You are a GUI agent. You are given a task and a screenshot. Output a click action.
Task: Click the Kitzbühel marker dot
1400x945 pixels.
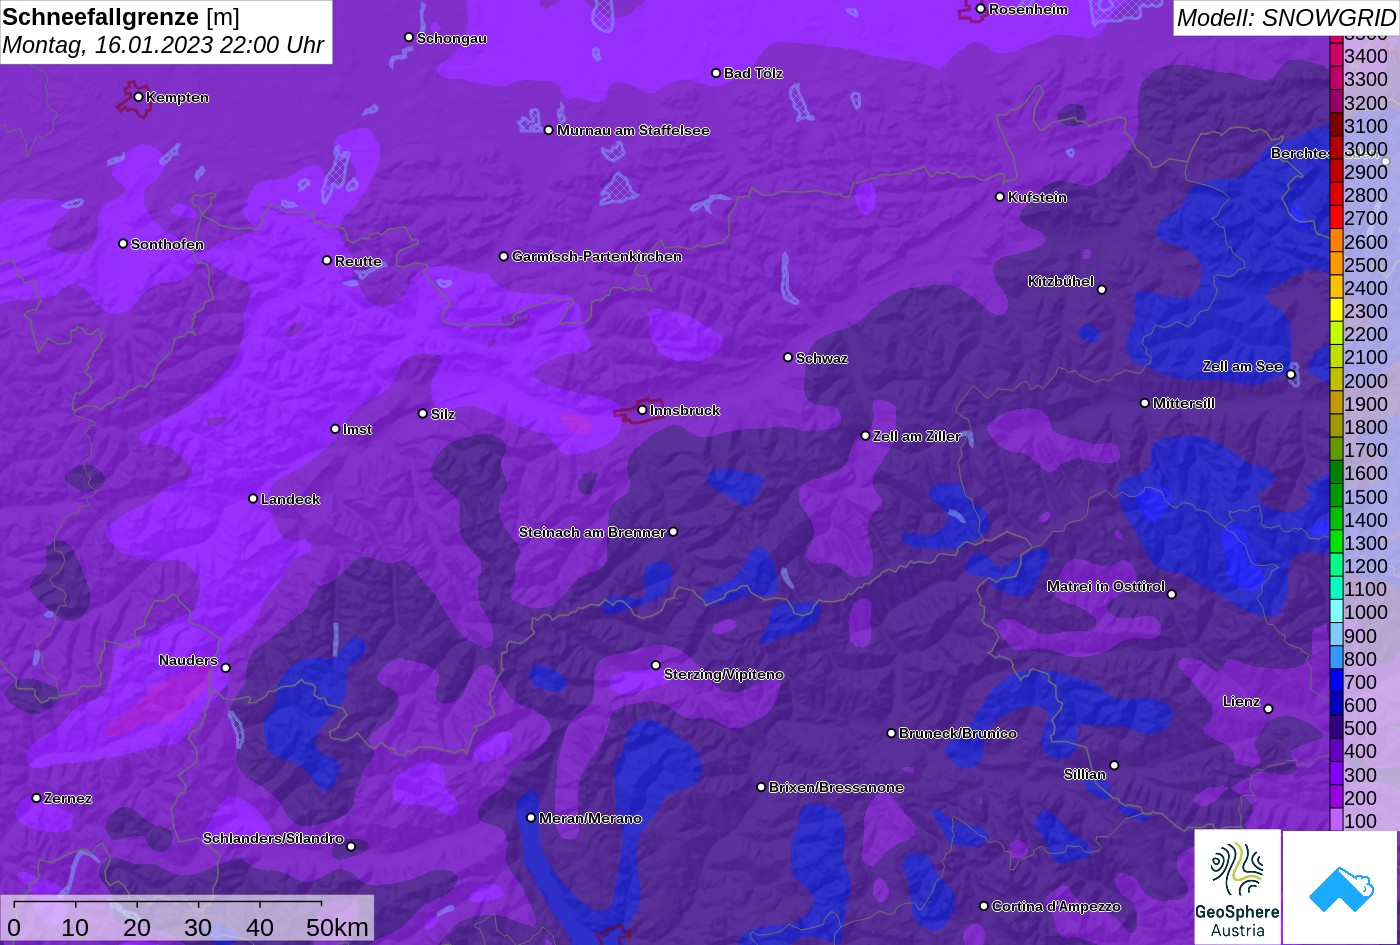(x=1102, y=290)
